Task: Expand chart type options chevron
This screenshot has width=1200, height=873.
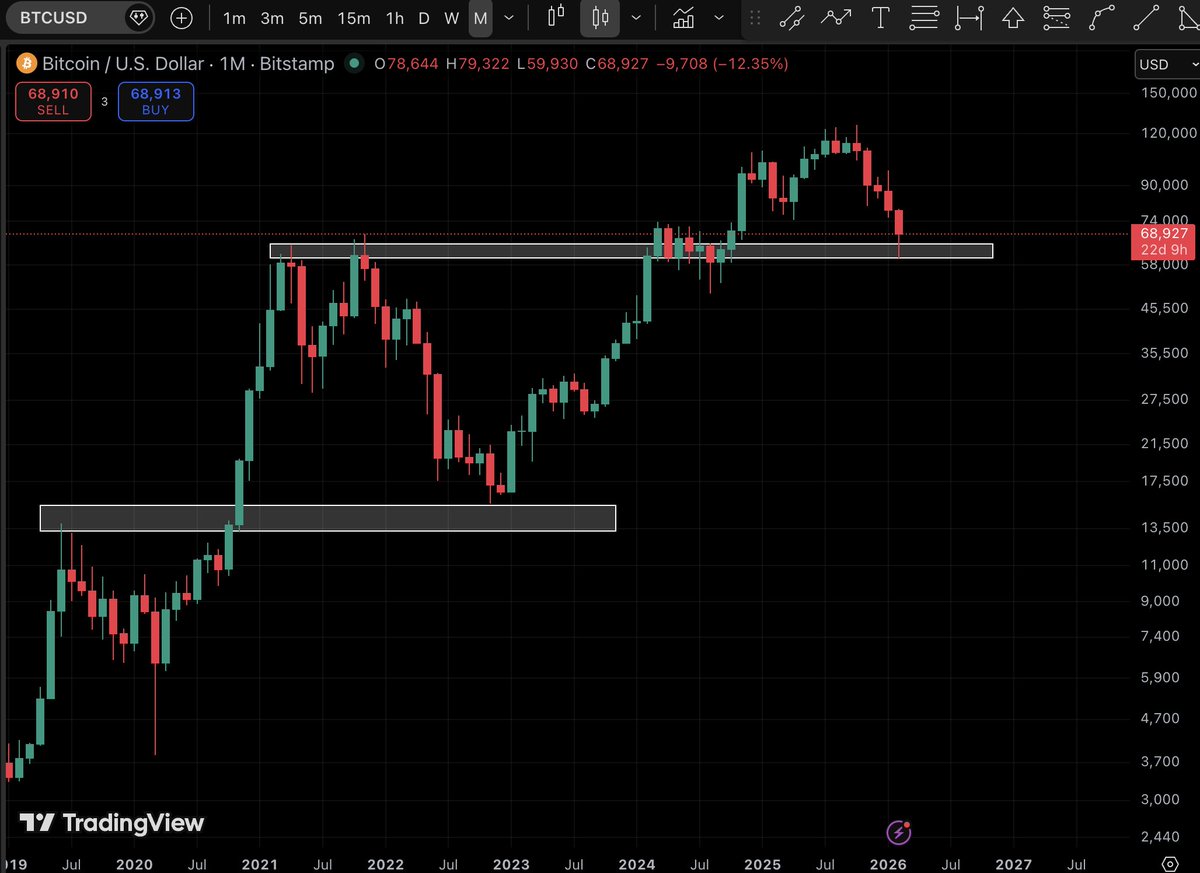Action: click(636, 18)
